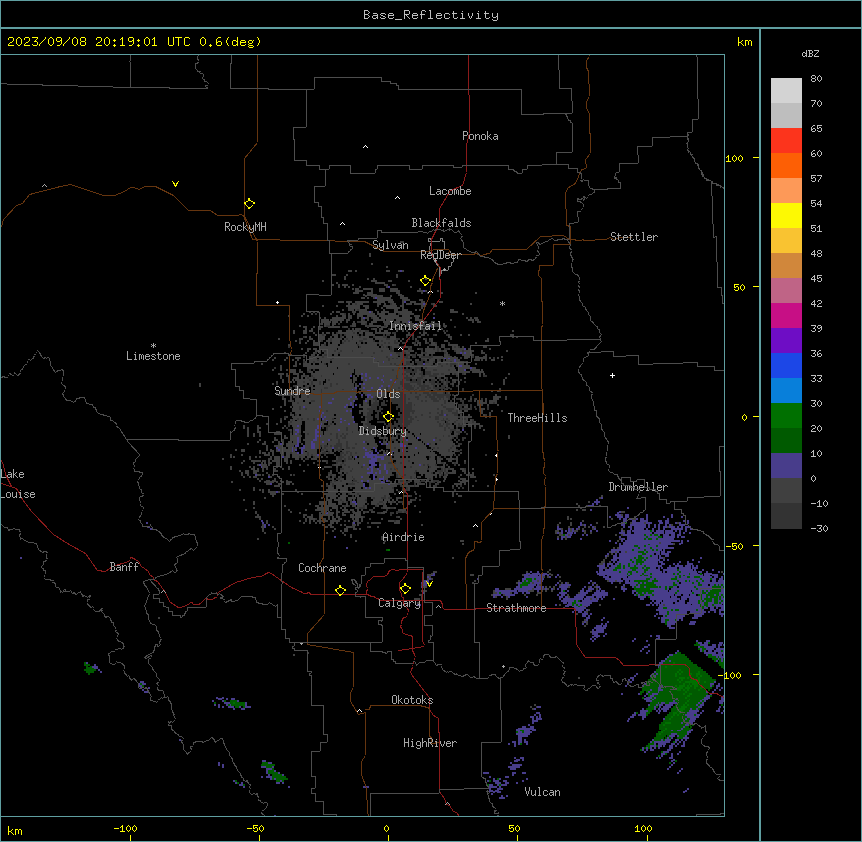Click the yellow diamond marker below Cochrane
862x842 pixels.
pos(340,590)
